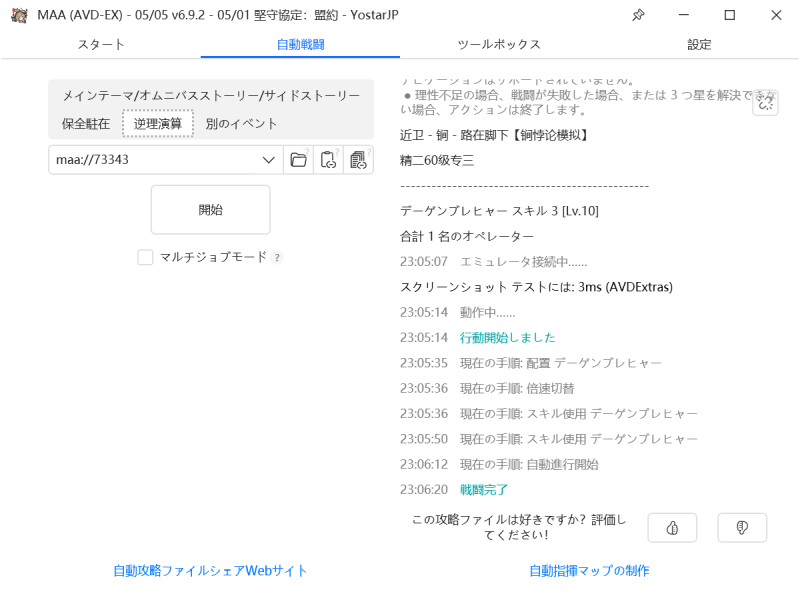Click the MAA app icon in title bar
This screenshot has width=800, height=600.
point(19,15)
